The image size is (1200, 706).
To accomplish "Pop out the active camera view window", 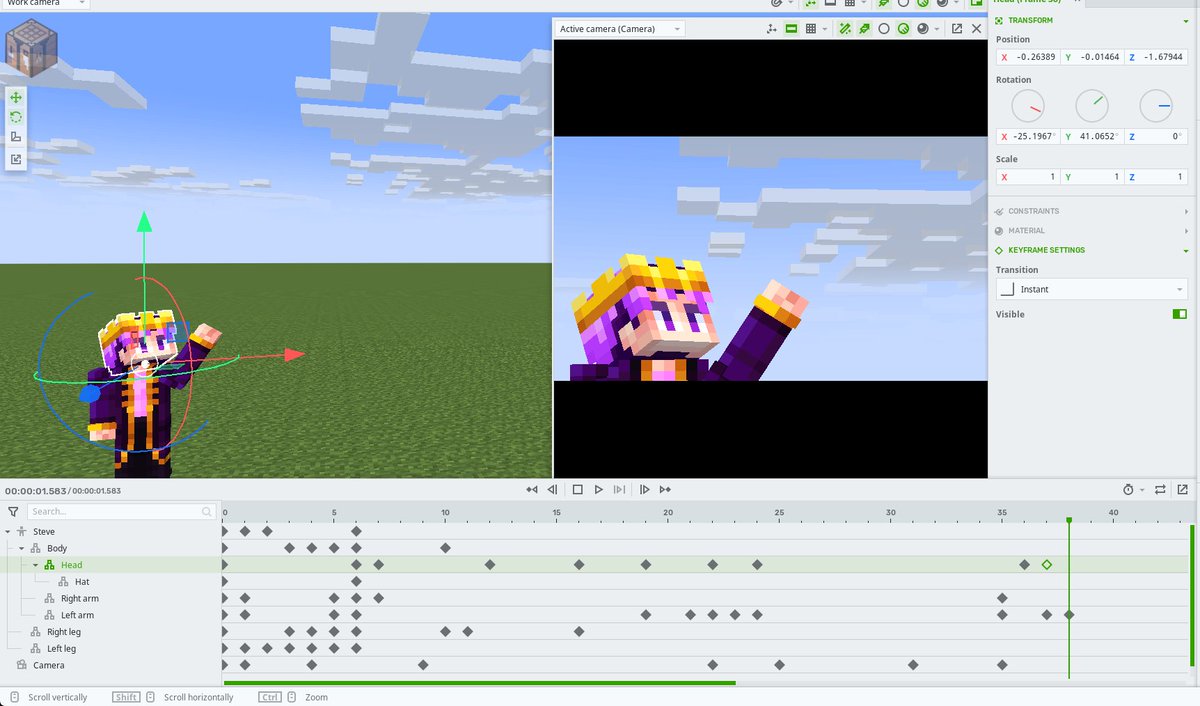I will pos(957,29).
